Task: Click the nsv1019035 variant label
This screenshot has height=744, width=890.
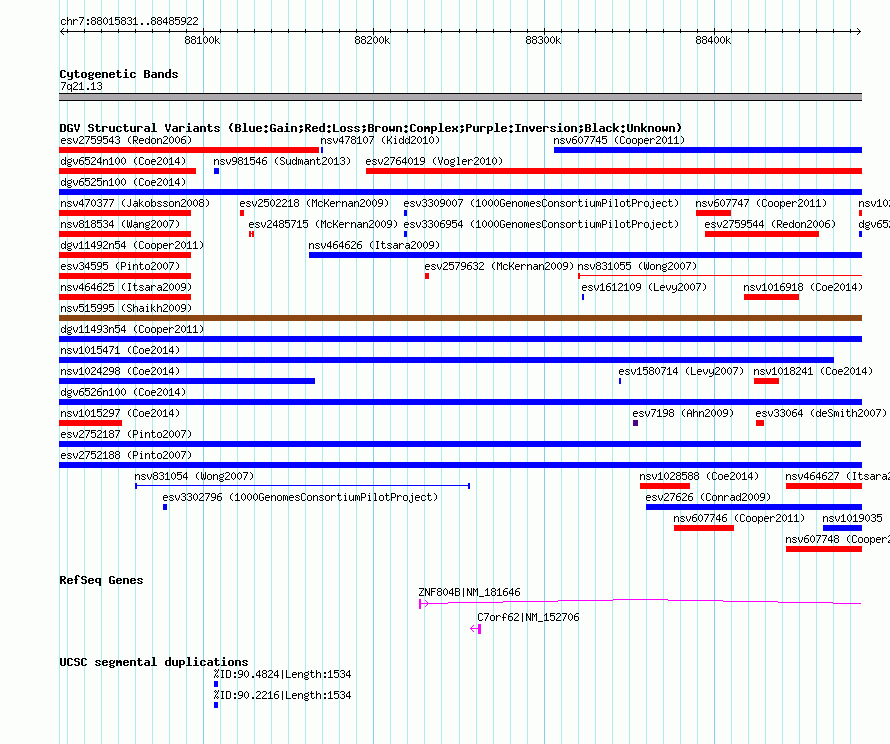Action: (x=853, y=518)
